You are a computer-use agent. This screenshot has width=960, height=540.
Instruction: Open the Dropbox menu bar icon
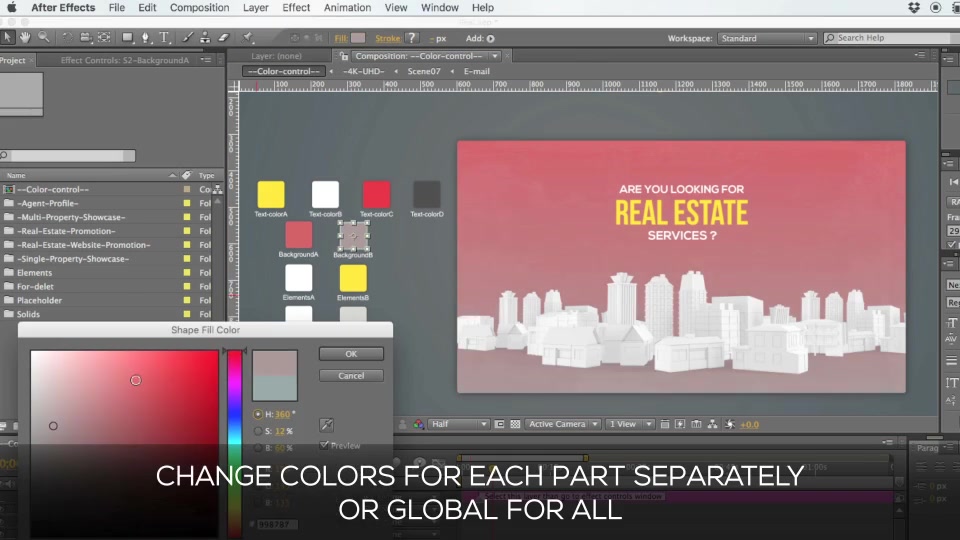click(x=914, y=7)
